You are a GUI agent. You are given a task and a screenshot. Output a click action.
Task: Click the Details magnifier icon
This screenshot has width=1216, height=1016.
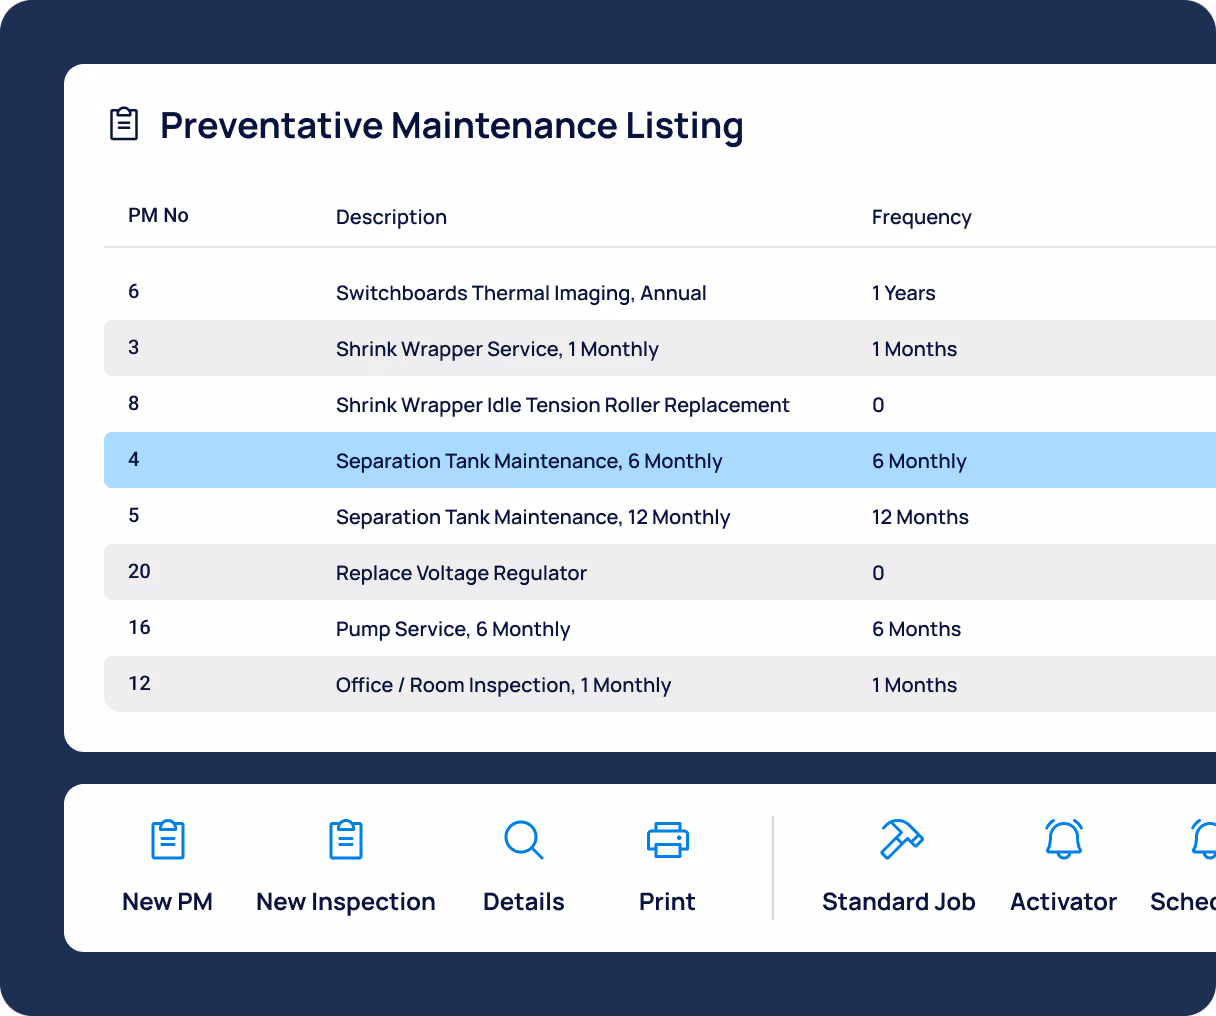tap(524, 840)
